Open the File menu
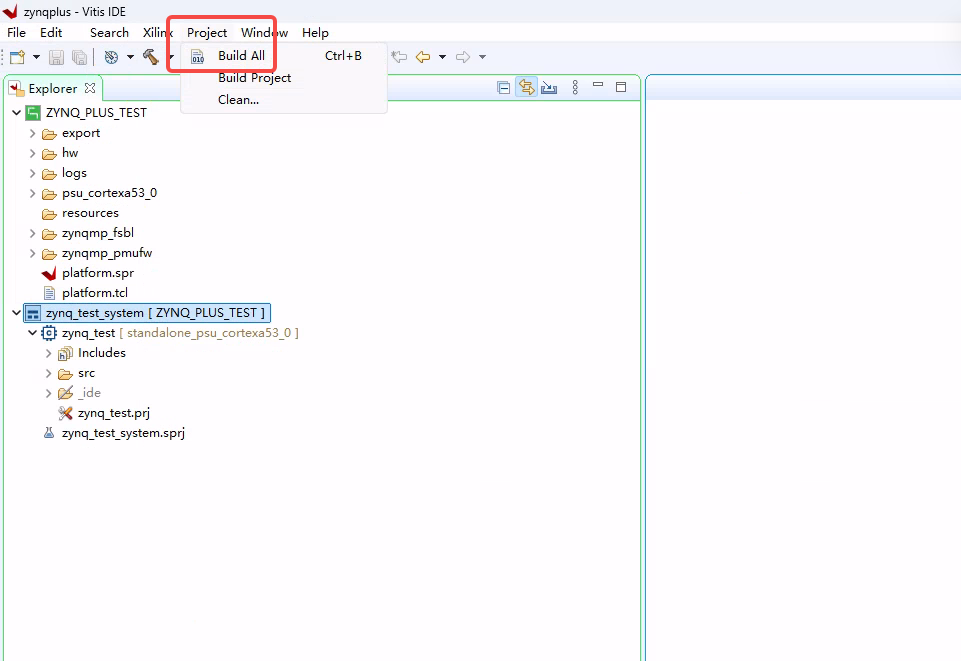Image resolution: width=961 pixels, height=661 pixels. pos(16,32)
